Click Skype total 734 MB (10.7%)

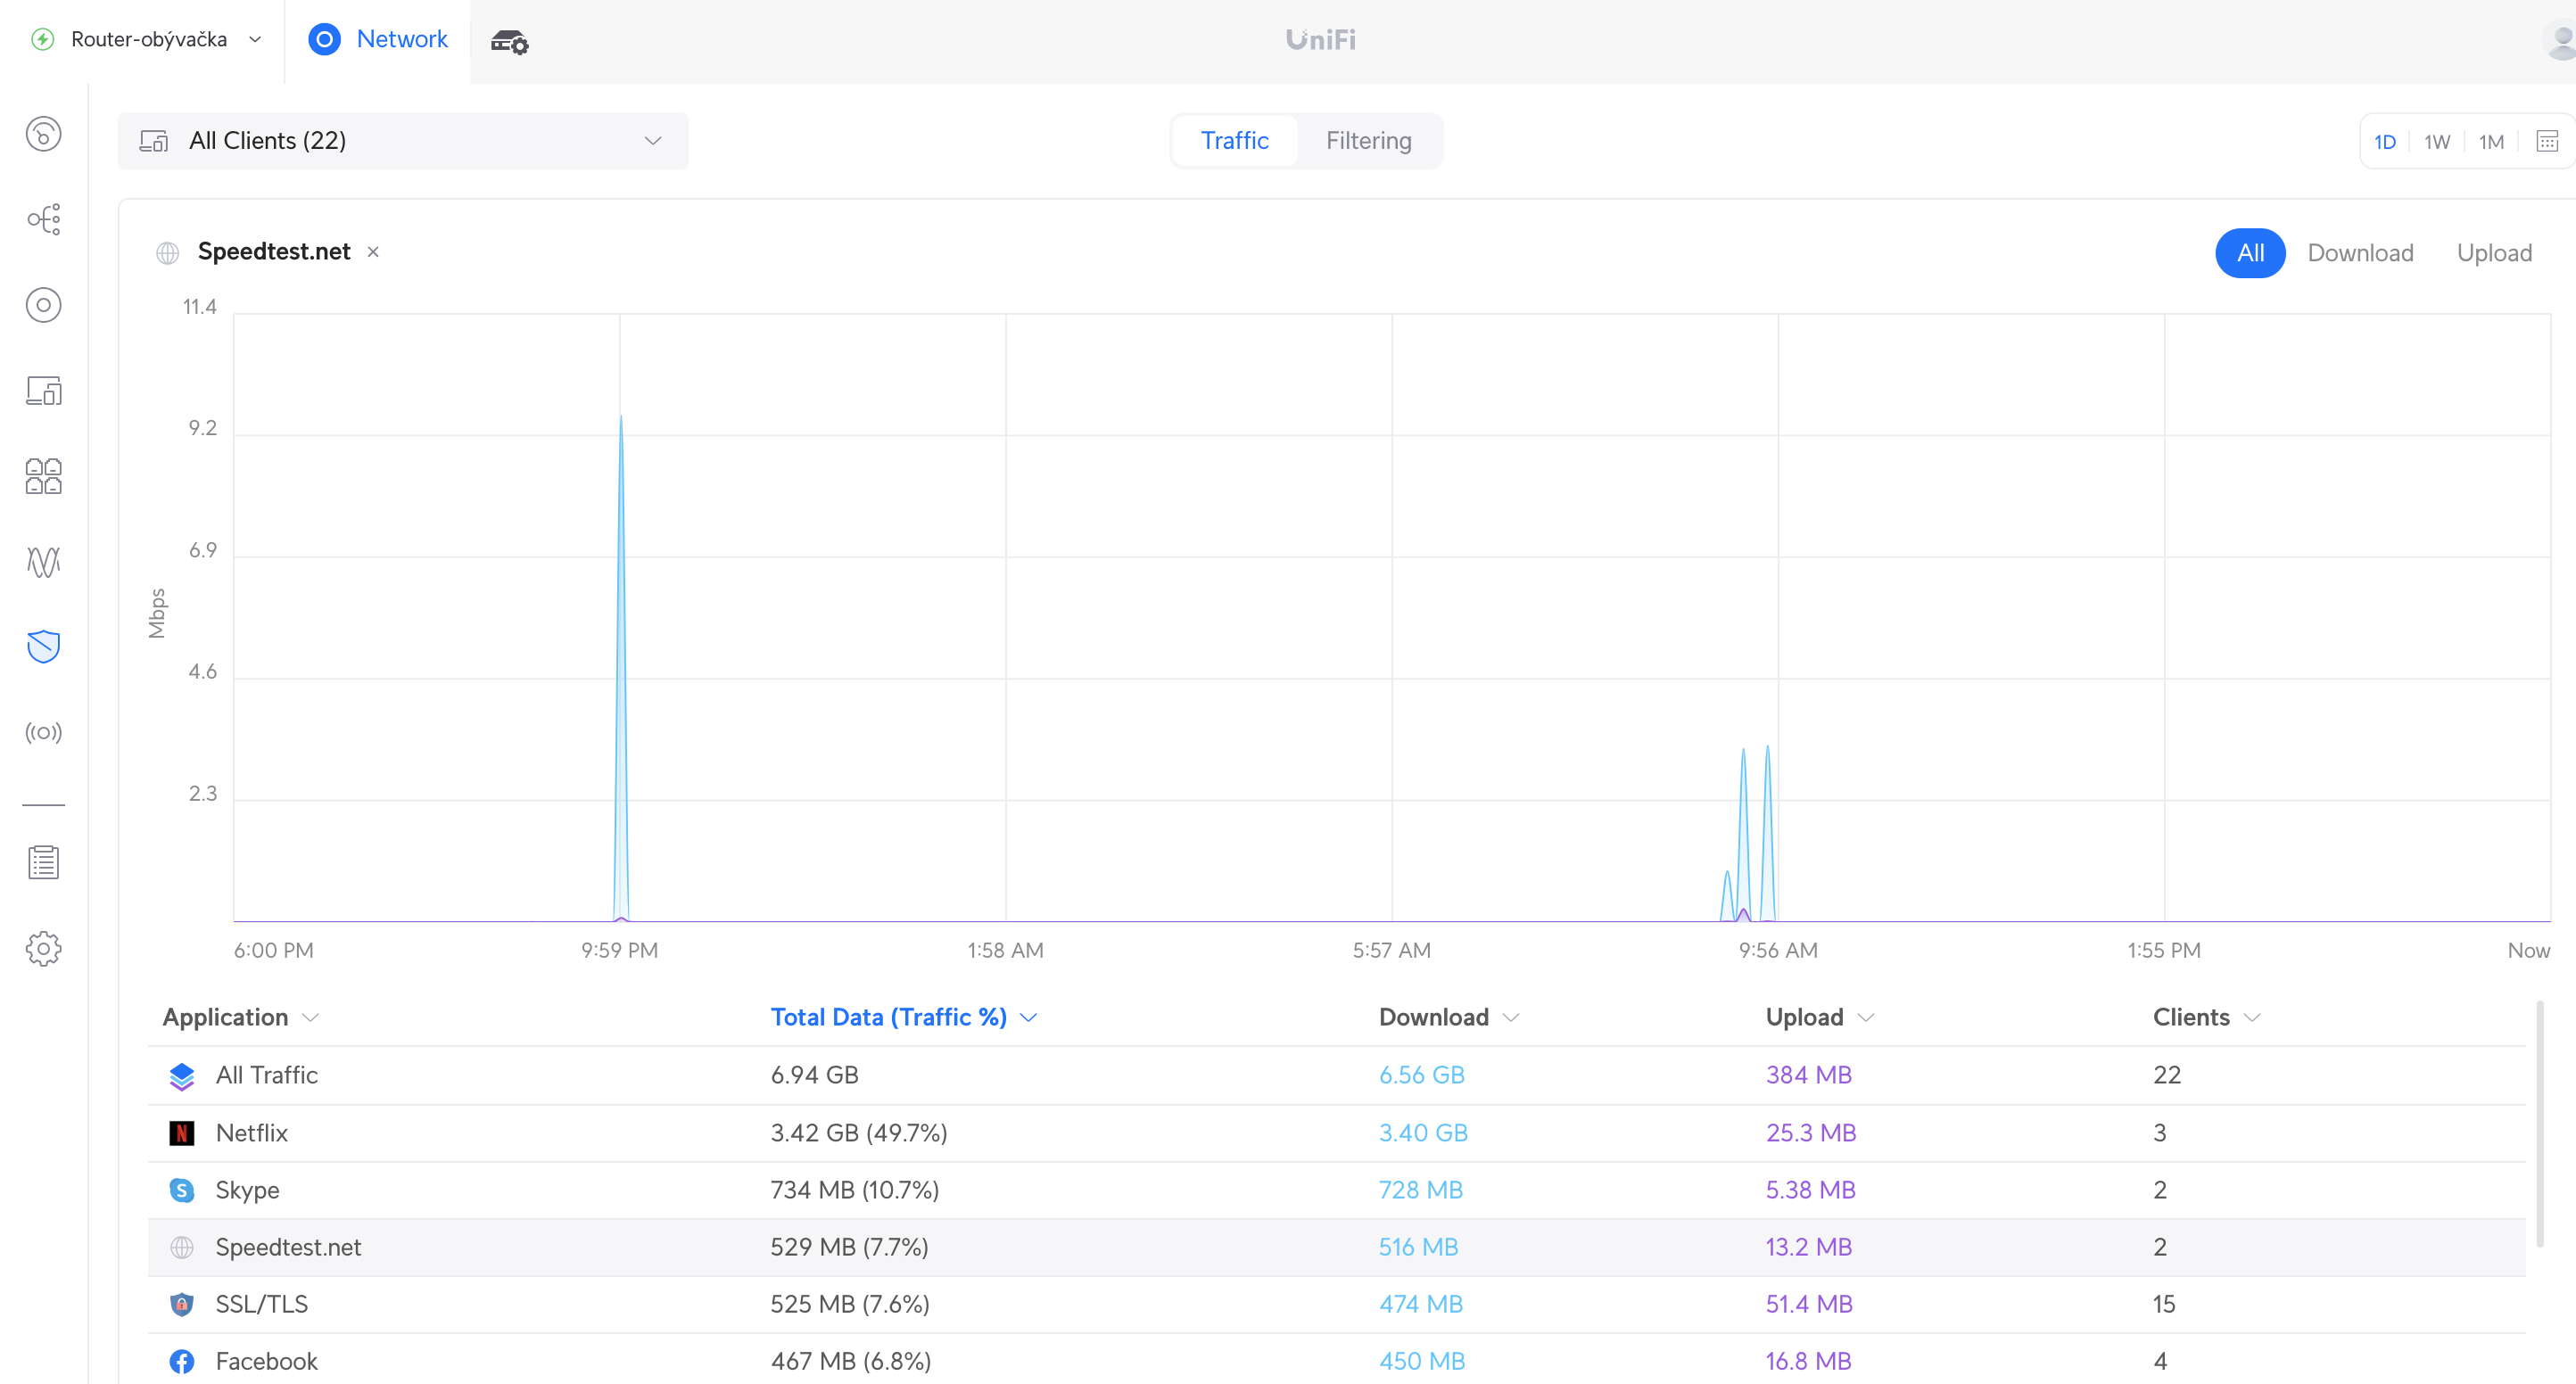(x=854, y=1190)
